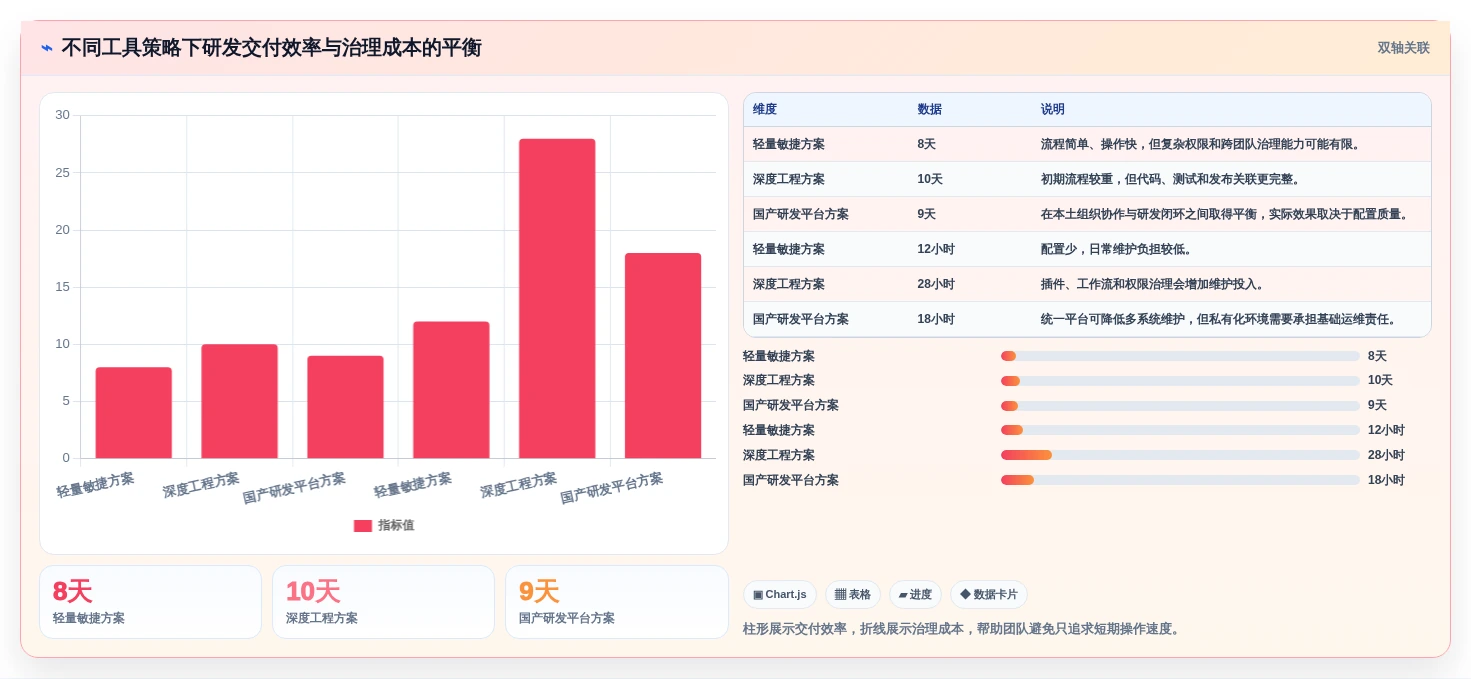Click the footer note starting 柱形展示交付效率
Screen dimensions: 1471x679
point(964,629)
